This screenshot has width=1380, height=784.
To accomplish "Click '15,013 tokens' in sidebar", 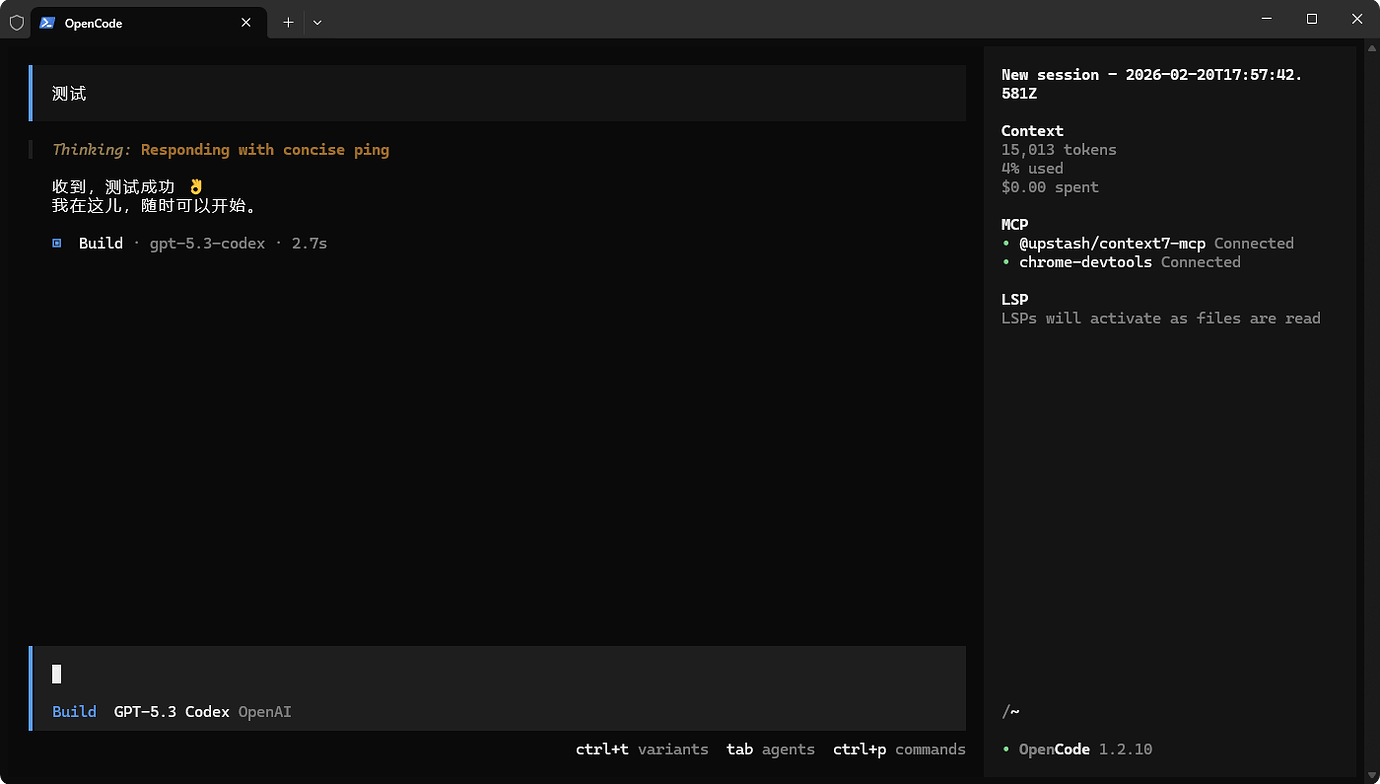I will click(1059, 150).
